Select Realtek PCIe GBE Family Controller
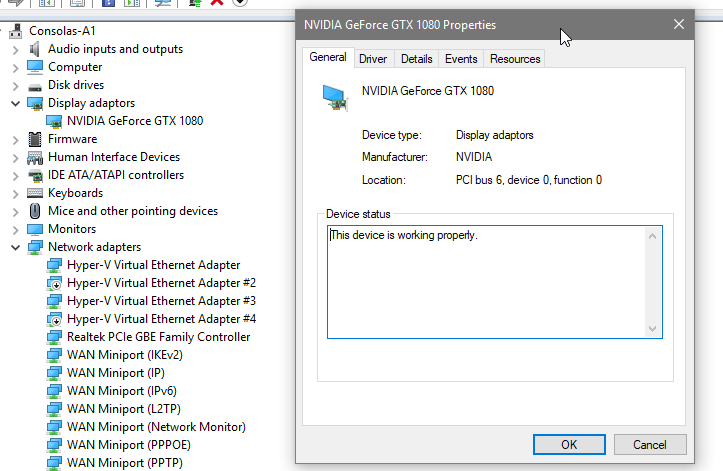 pos(158,337)
